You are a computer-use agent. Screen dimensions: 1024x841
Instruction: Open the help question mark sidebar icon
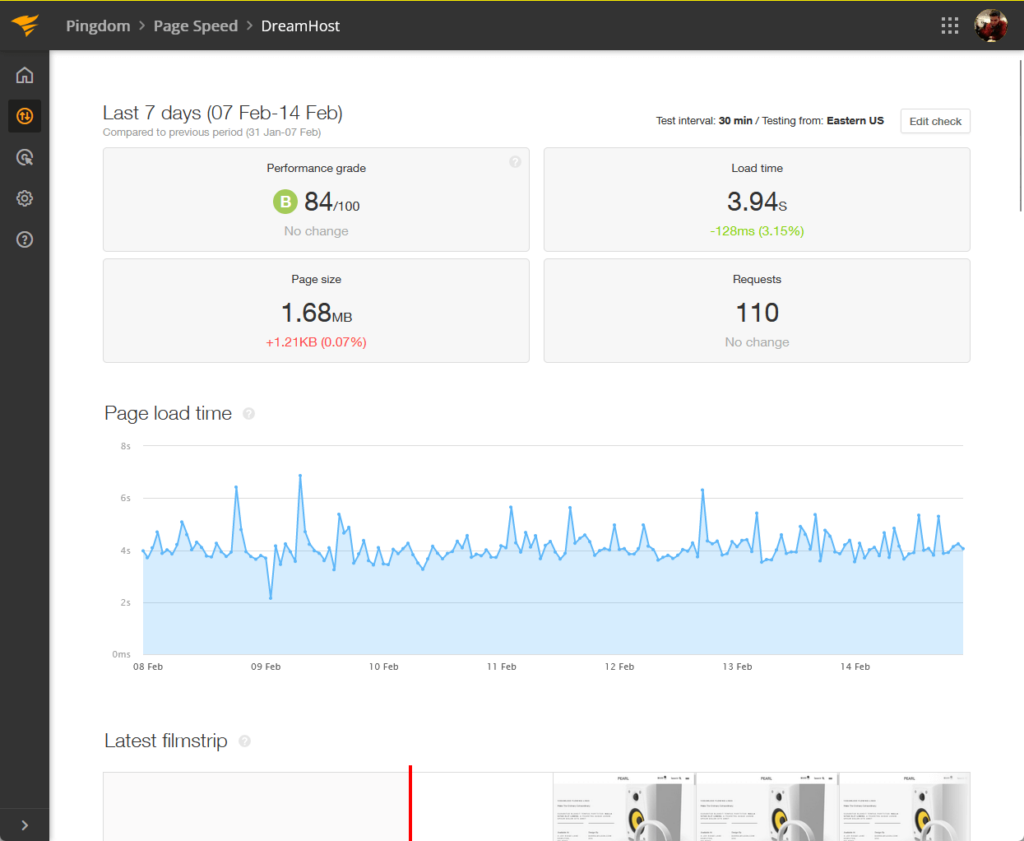(24, 240)
